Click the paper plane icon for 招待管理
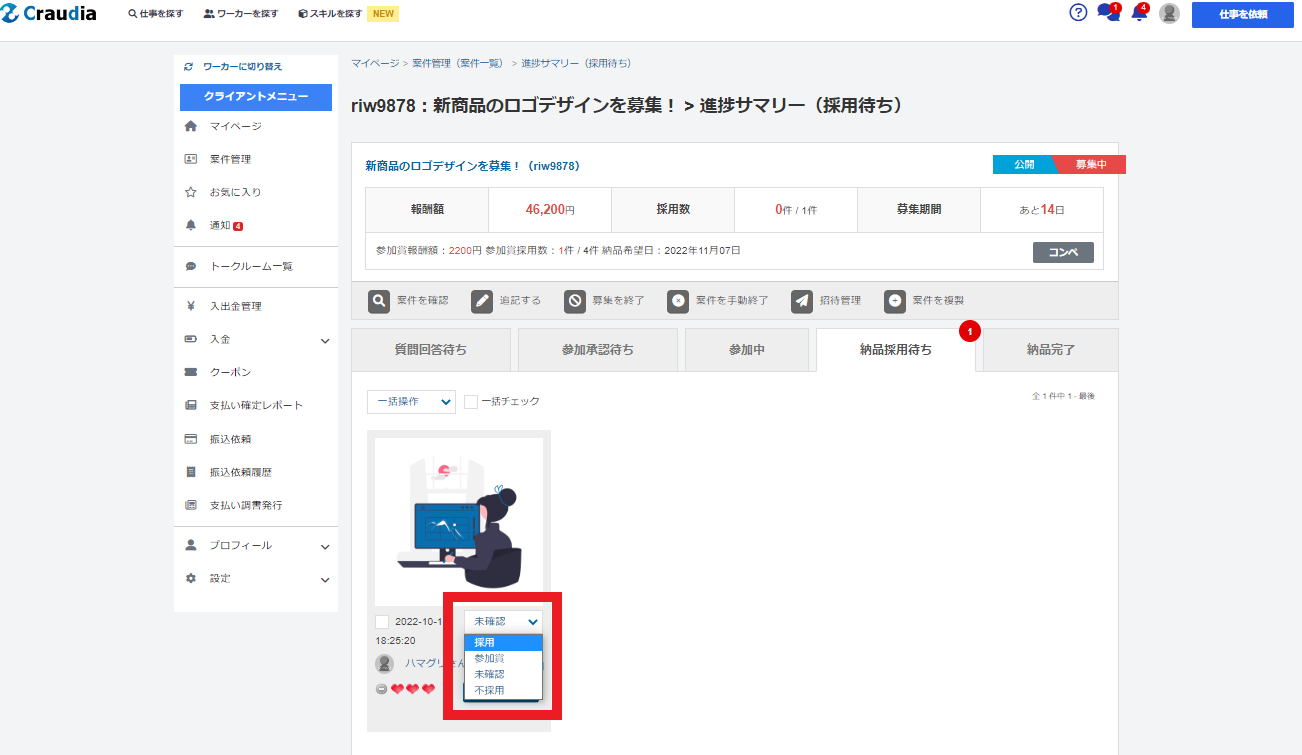The width and height of the screenshot is (1302, 755). point(802,301)
